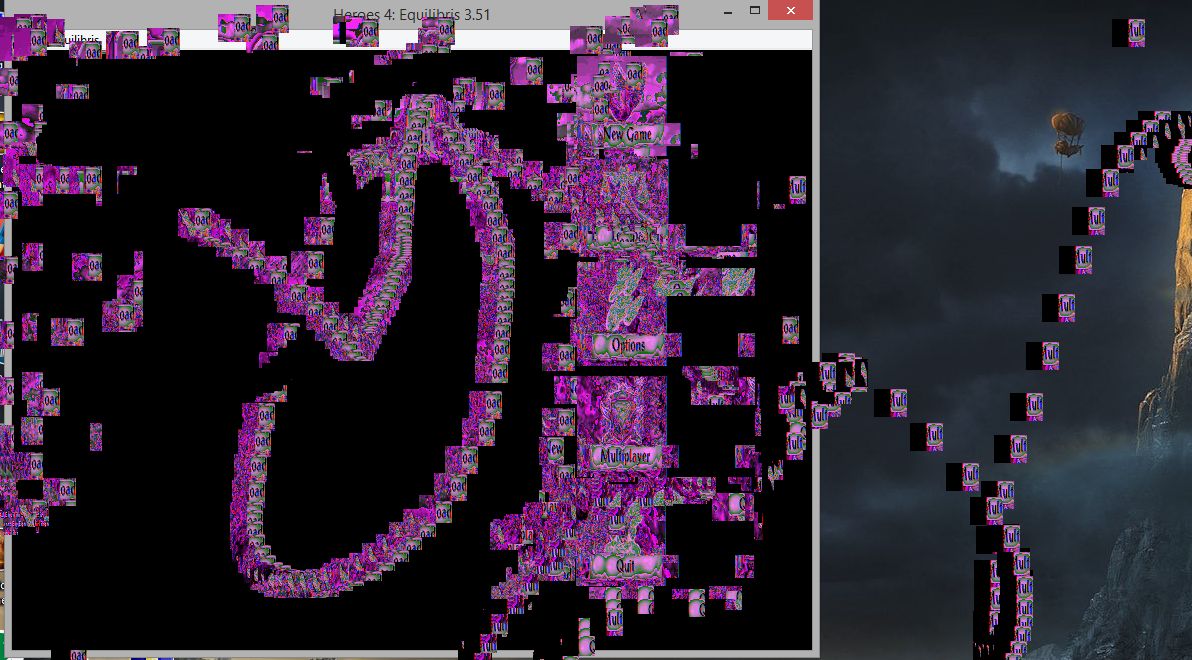Start a New Game from the menu
1192x660 pixels.
[628, 135]
